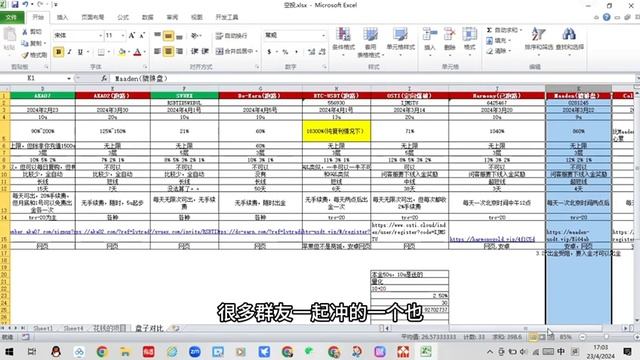Toggle middle vertical align button
The image size is (640, 360).
tap(168, 36)
